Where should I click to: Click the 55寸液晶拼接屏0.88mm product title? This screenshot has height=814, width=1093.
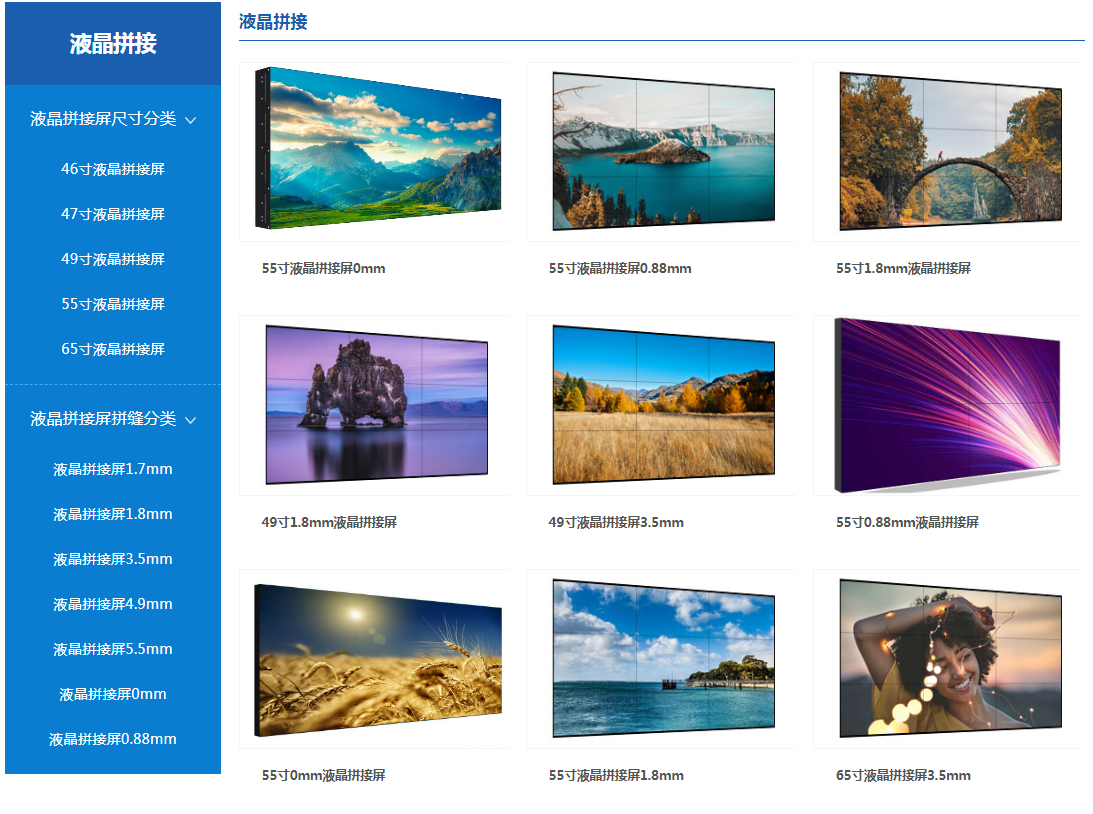click(620, 268)
